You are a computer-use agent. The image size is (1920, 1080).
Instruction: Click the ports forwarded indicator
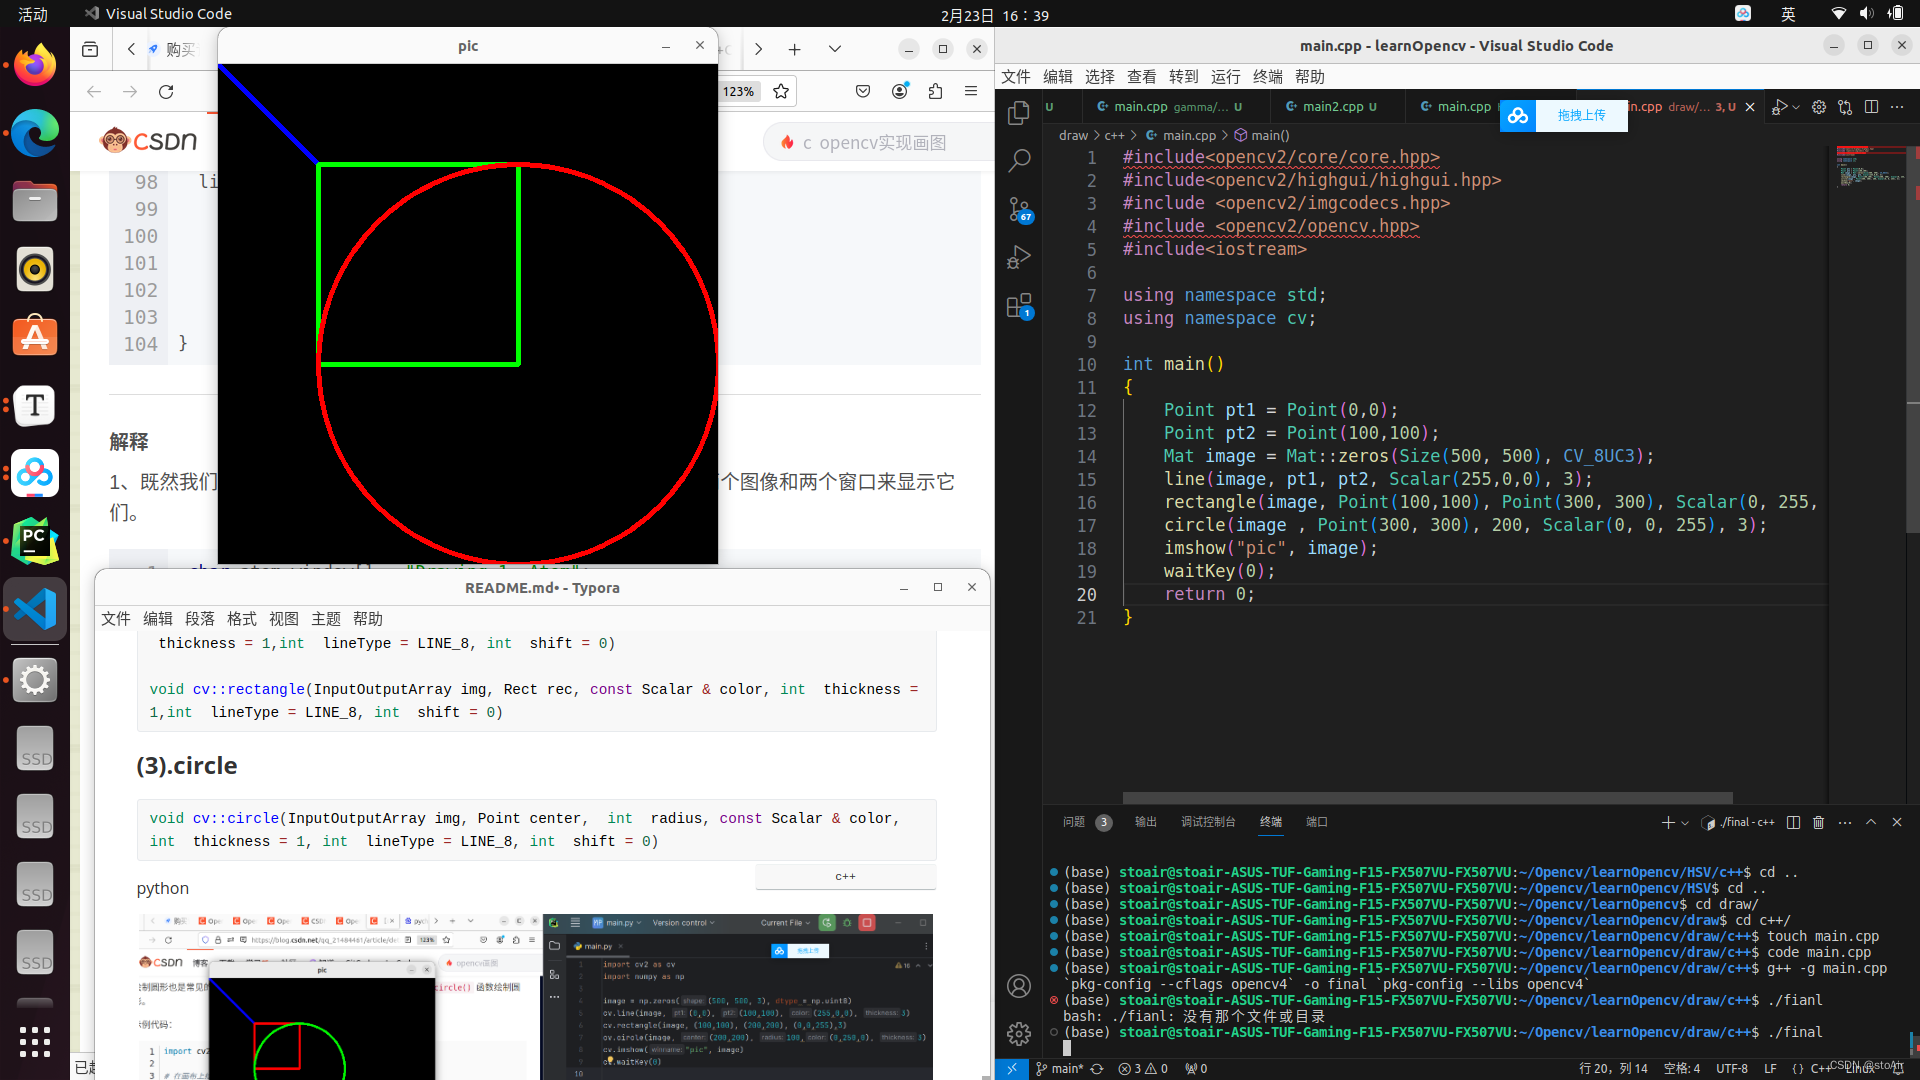point(1196,1069)
